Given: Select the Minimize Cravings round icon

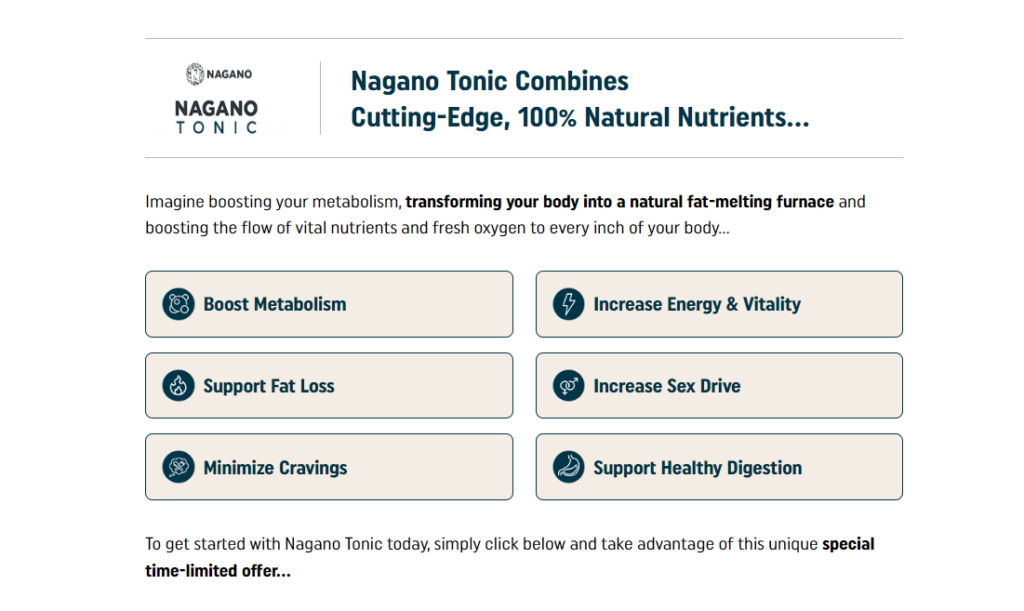Looking at the screenshot, I should (178, 467).
